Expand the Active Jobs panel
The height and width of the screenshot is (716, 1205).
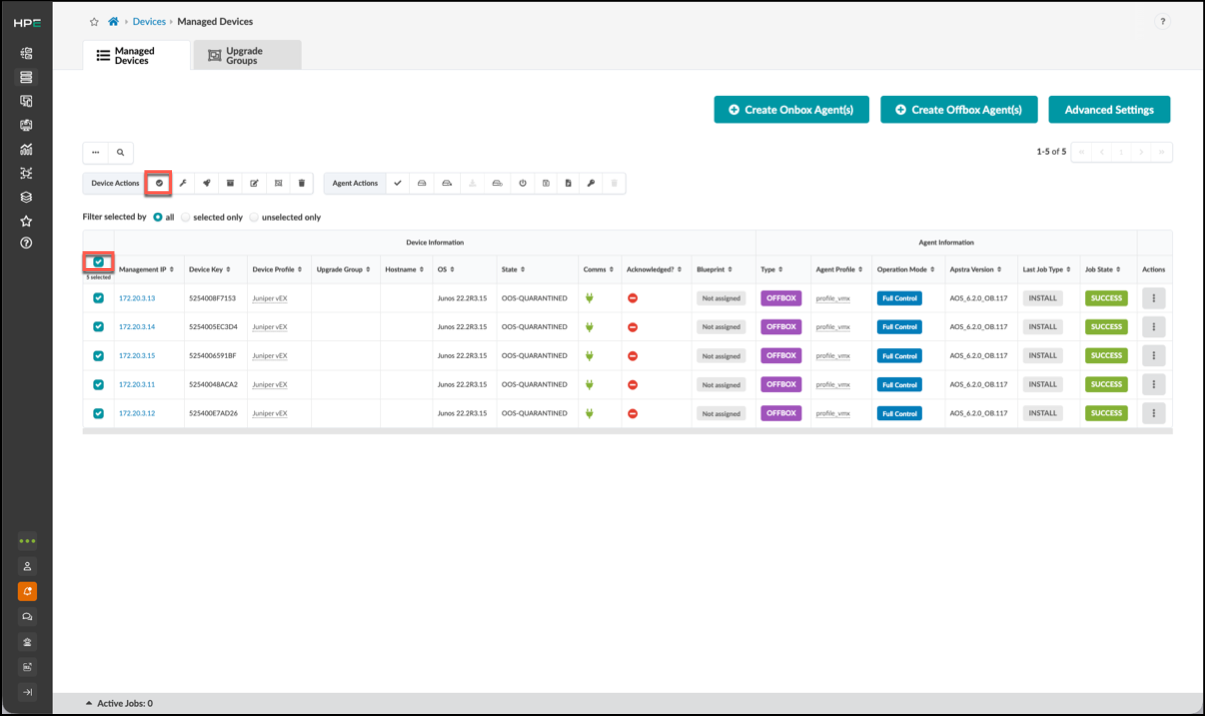point(120,704)
